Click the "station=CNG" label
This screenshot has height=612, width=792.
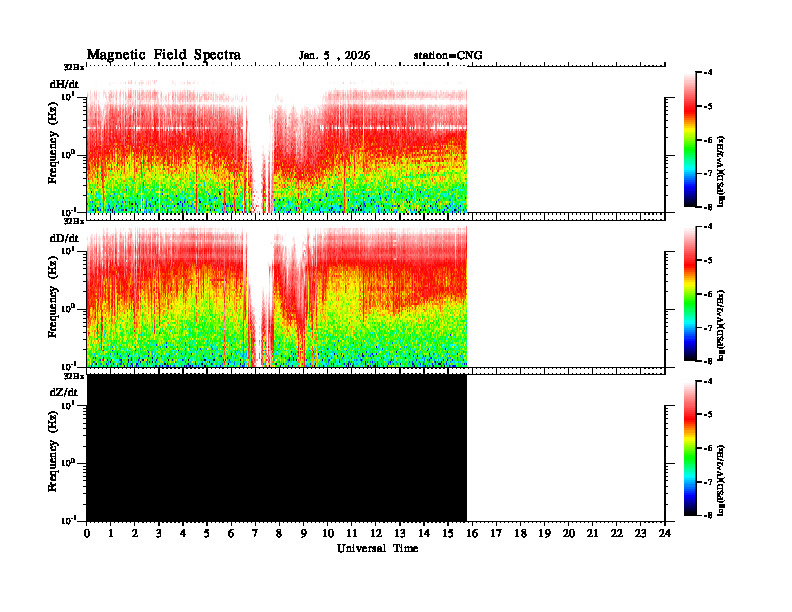click(x=448, y=56)
